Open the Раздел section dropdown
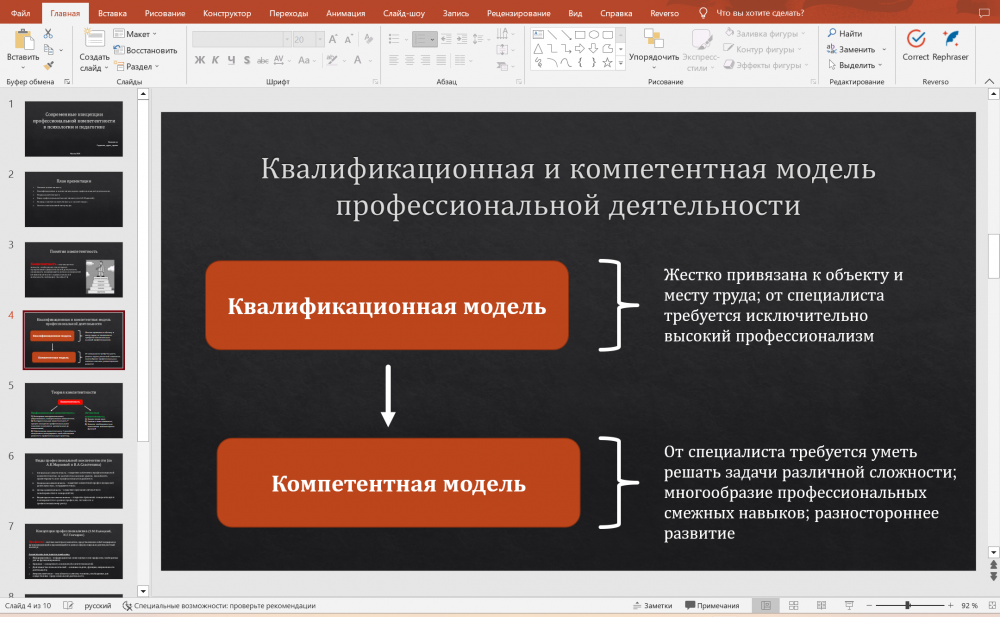This screenshot has height=617, width=1000. click(x=140, y=66)
